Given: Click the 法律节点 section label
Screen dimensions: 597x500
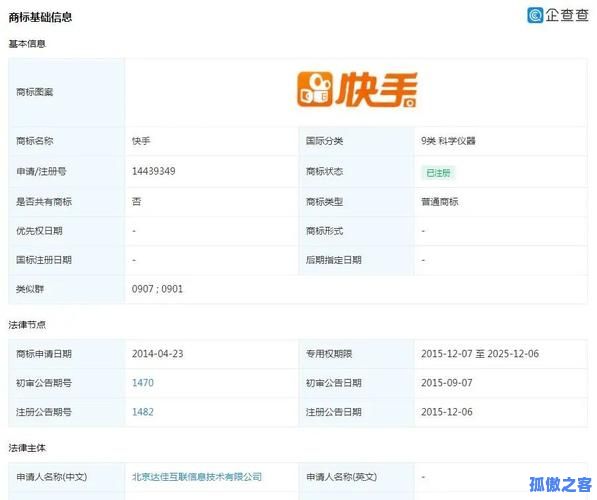Looking at the screenshot, I should (27, 325).
